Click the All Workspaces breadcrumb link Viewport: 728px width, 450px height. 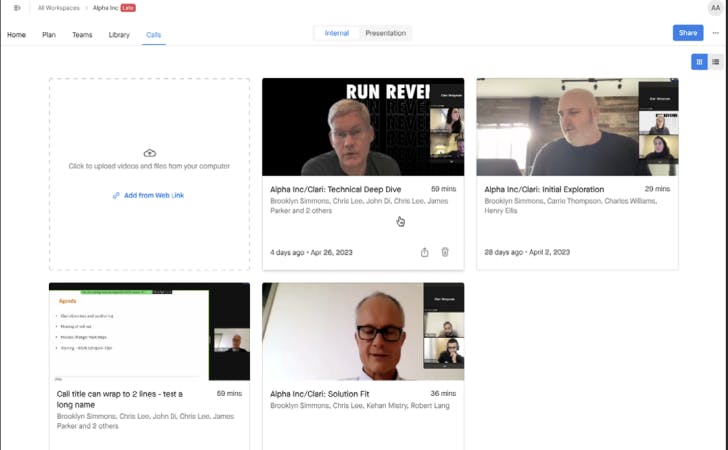(x=60, y=7)
